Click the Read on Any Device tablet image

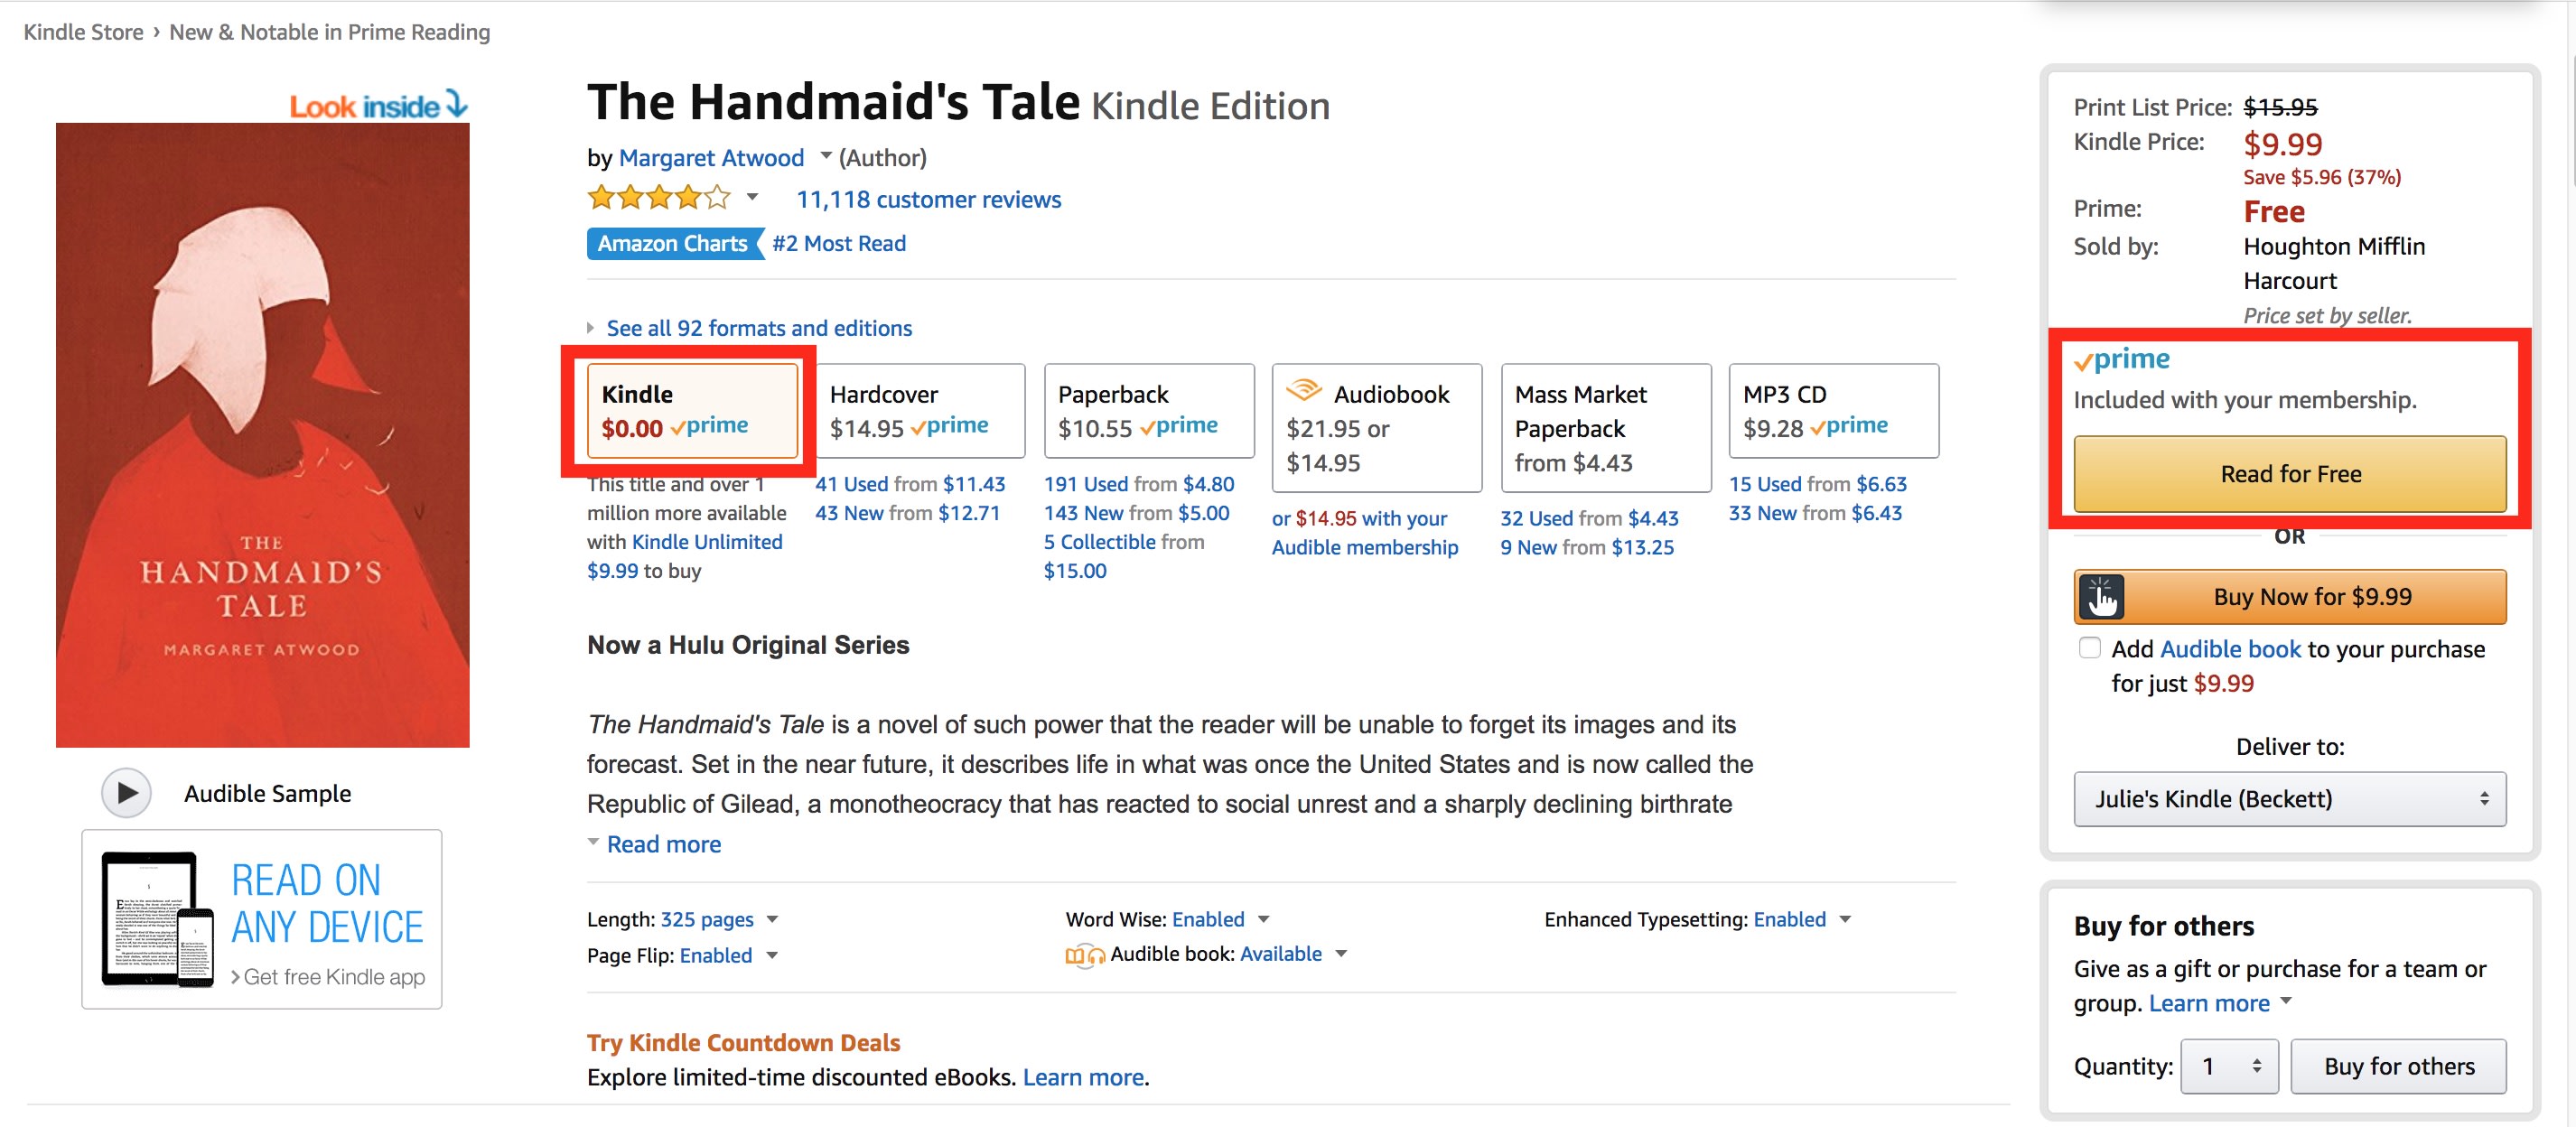coord(158,919)
